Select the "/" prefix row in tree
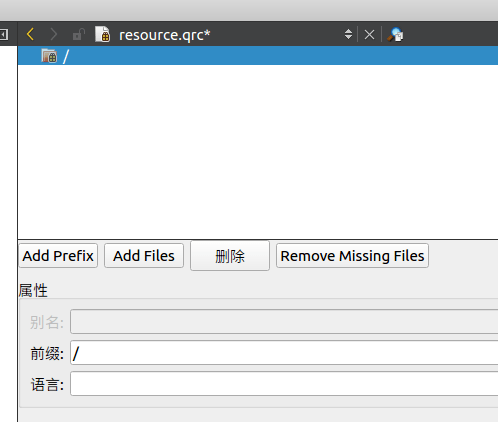The height and width of the screenshot is (422, 498). point(258,56)
